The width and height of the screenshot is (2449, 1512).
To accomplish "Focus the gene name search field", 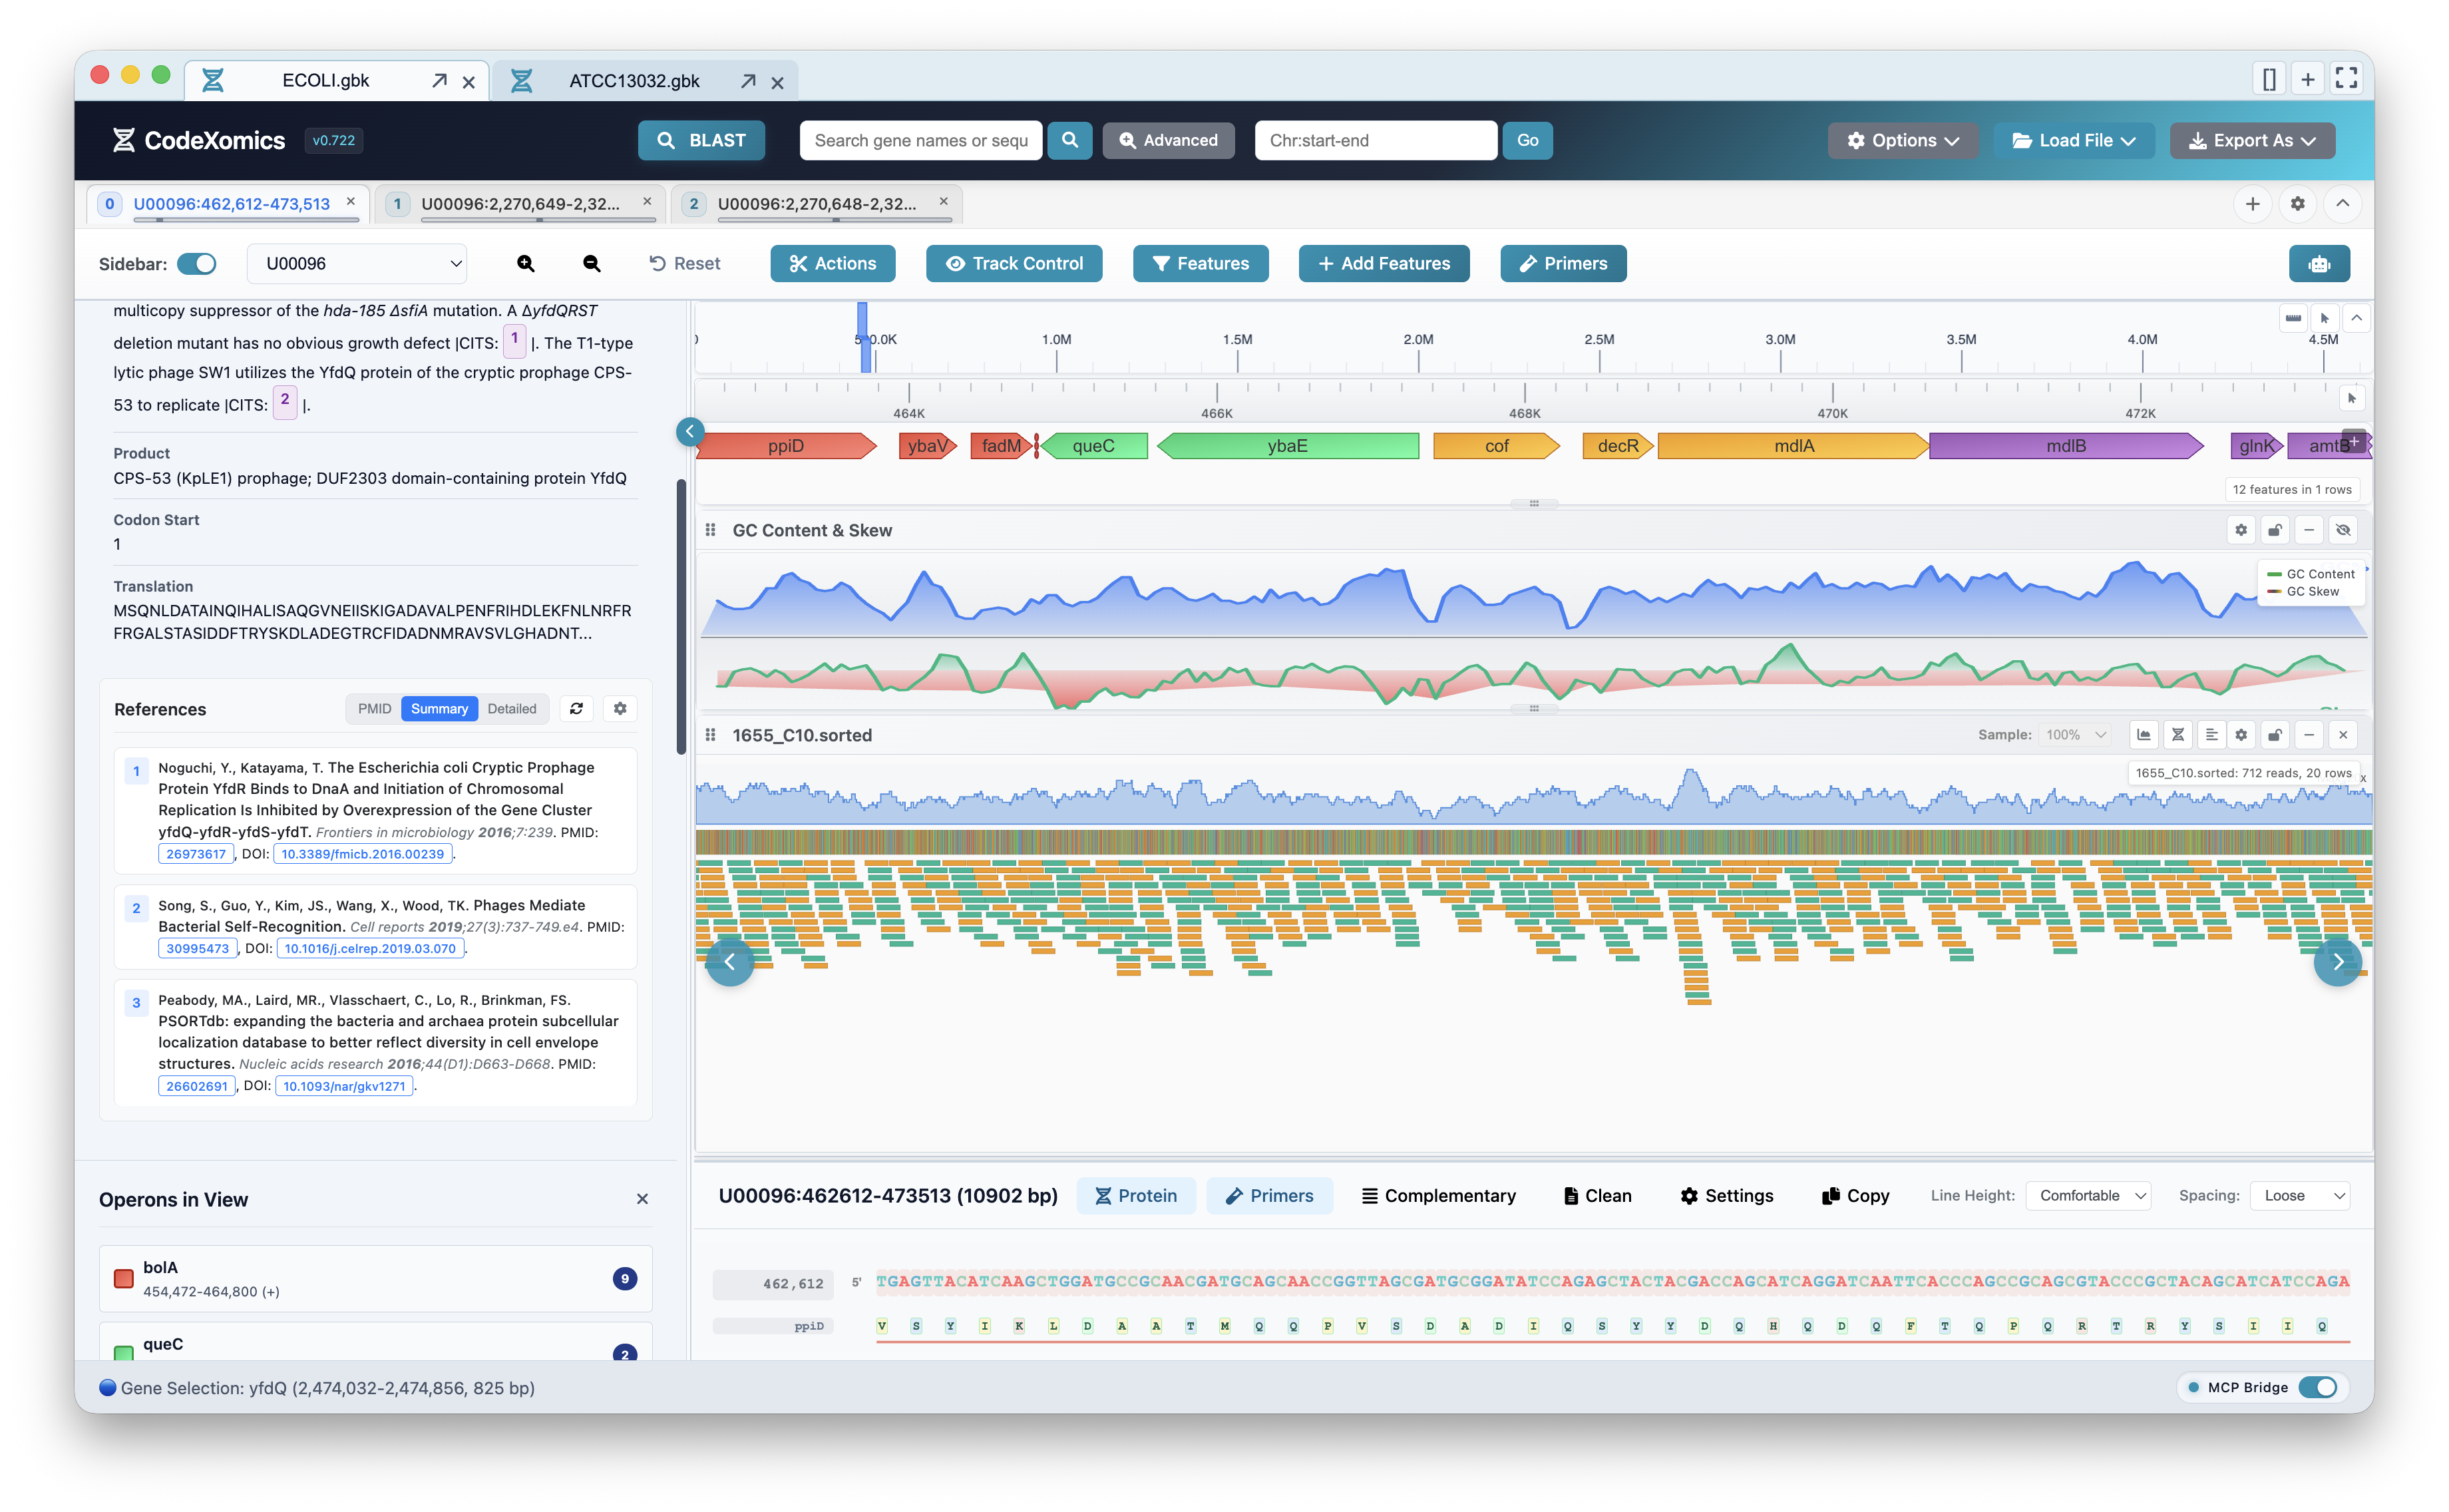I will pos(920,140).
